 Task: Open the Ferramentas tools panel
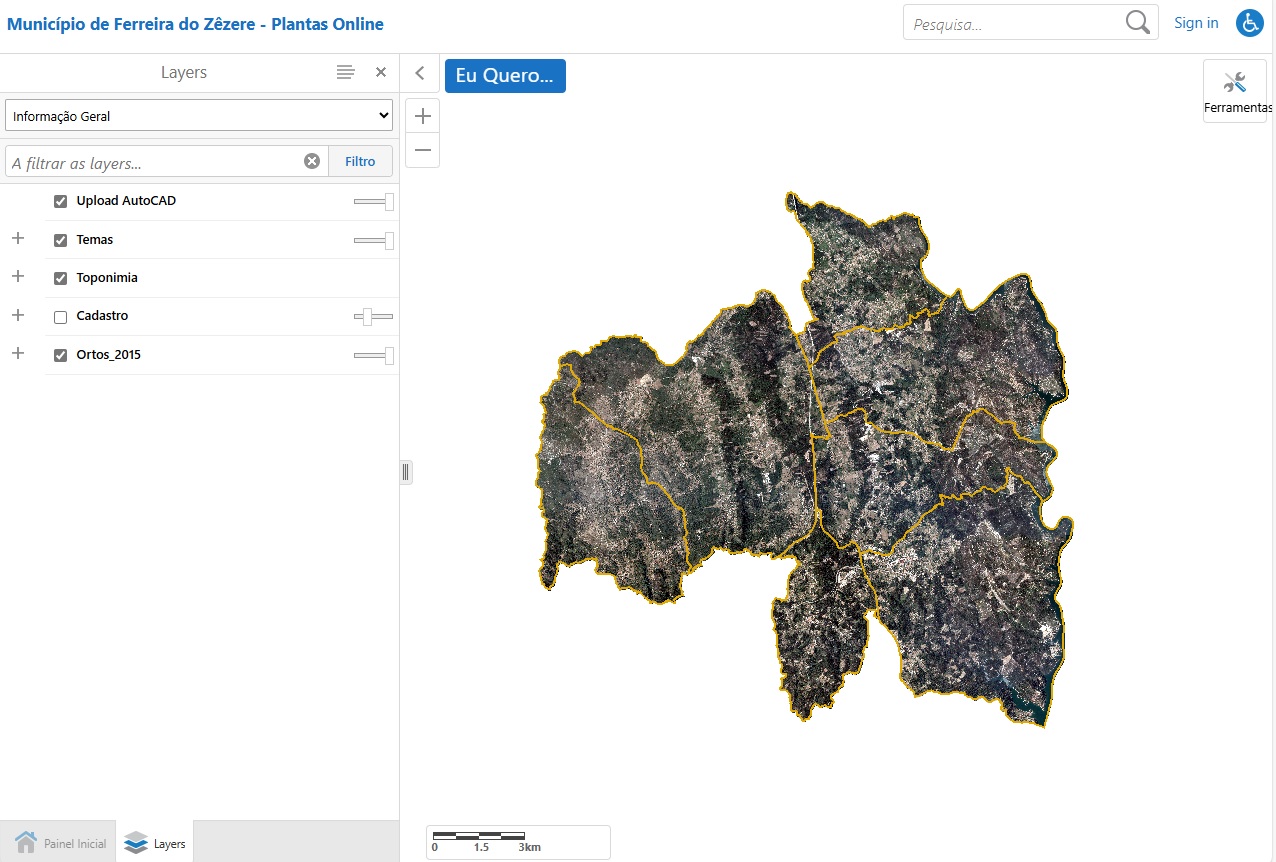[1235, 91]
